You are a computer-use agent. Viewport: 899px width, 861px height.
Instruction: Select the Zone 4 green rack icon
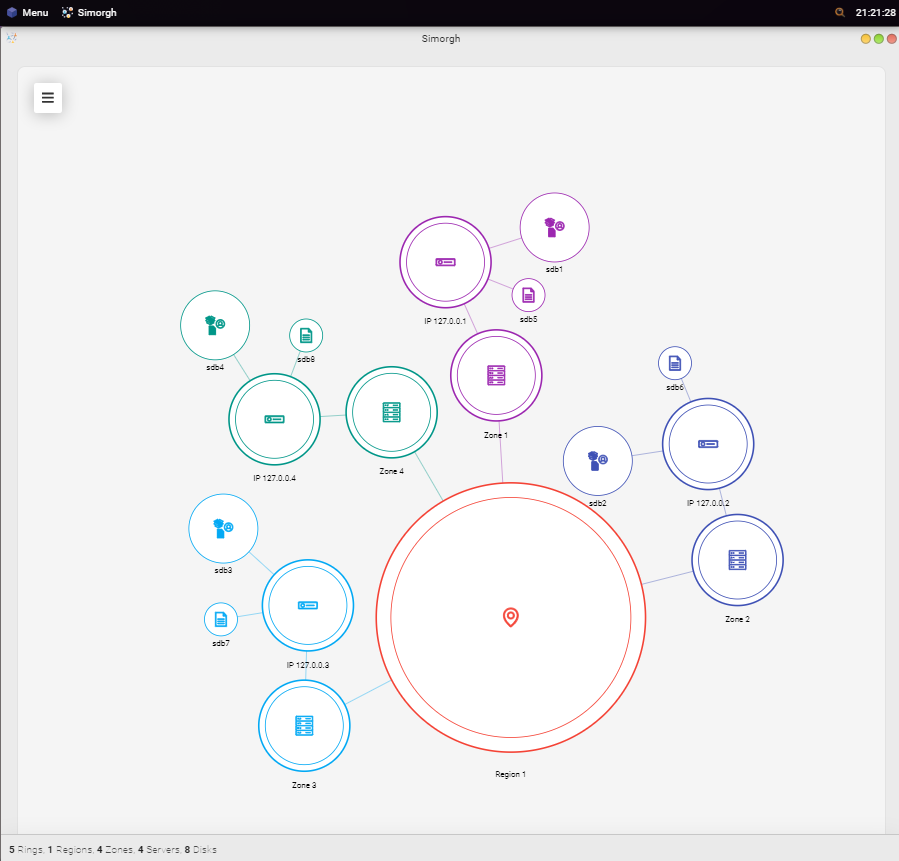click(391, 412)
